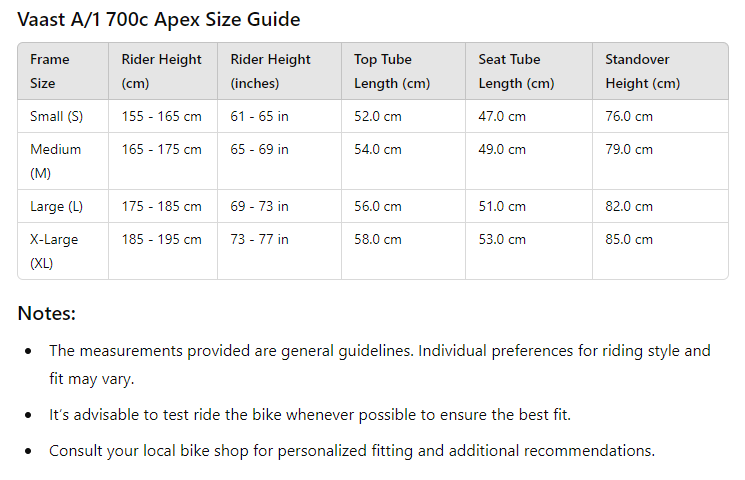
Task: Click the 76.0 cm standover height value
Action: coord(629,116)
